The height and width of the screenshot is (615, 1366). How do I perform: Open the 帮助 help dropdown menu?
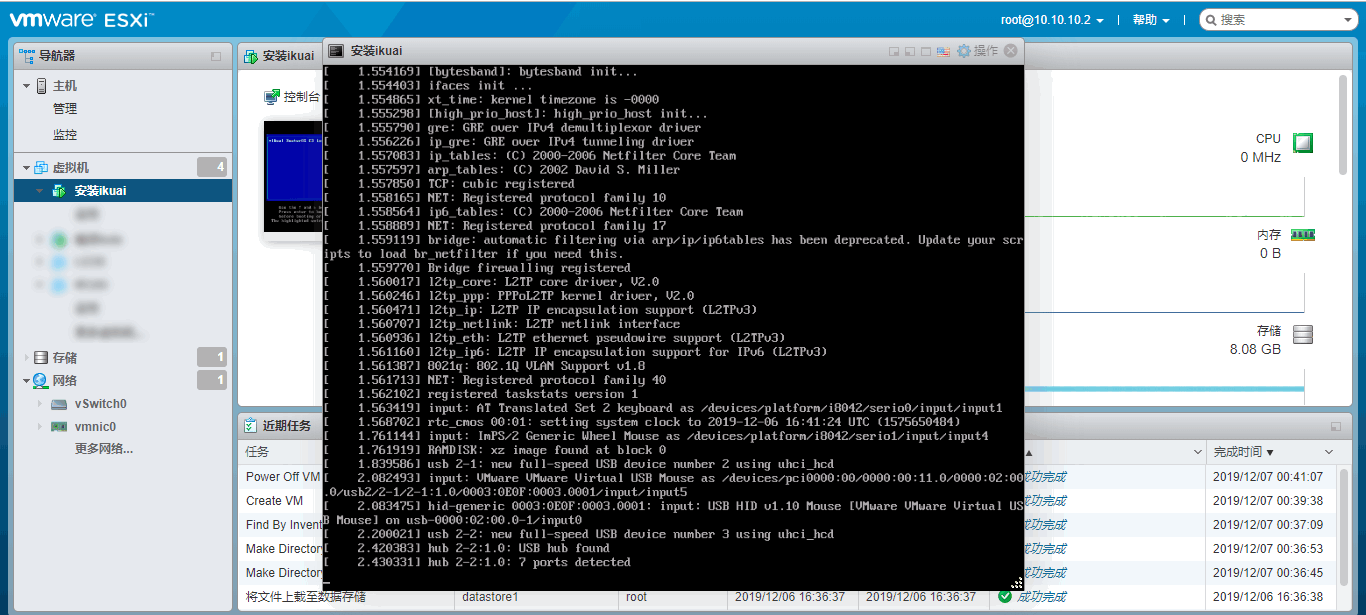tap(1151, 20)
